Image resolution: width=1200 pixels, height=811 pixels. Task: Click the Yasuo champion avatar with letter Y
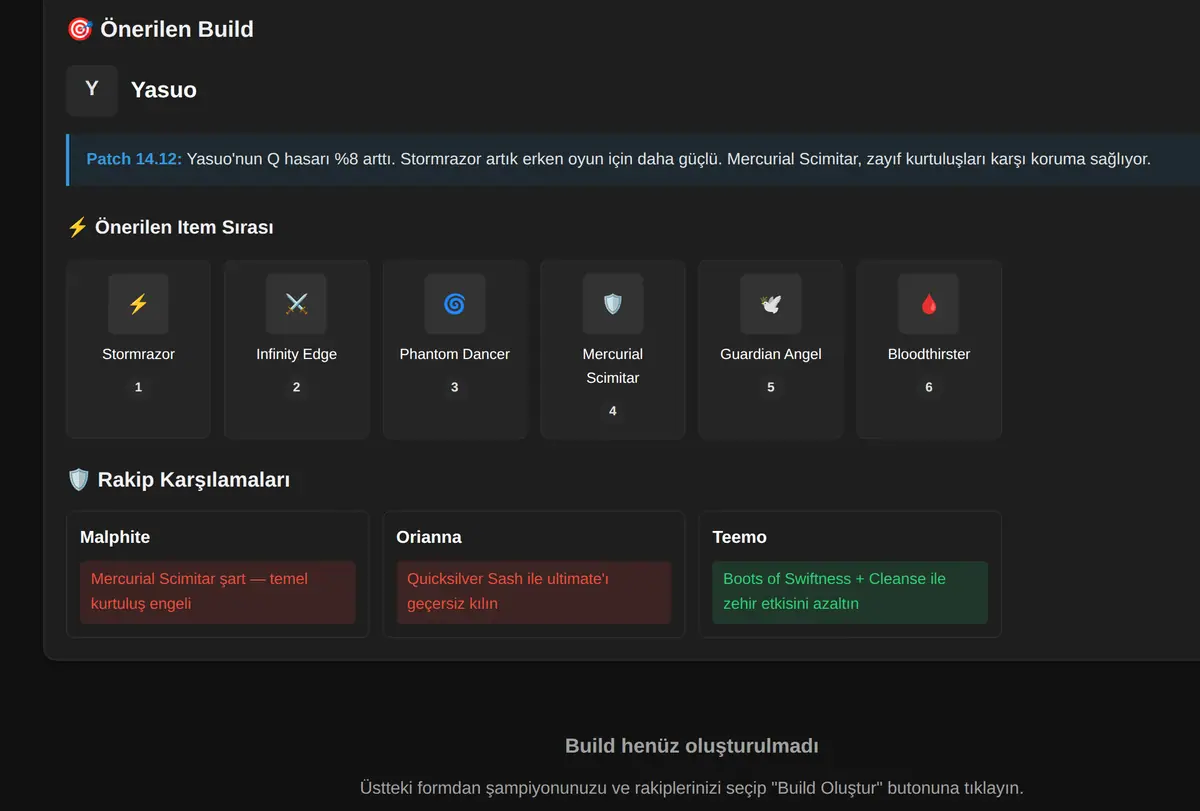pyautogui.click(x=92, y=90)
